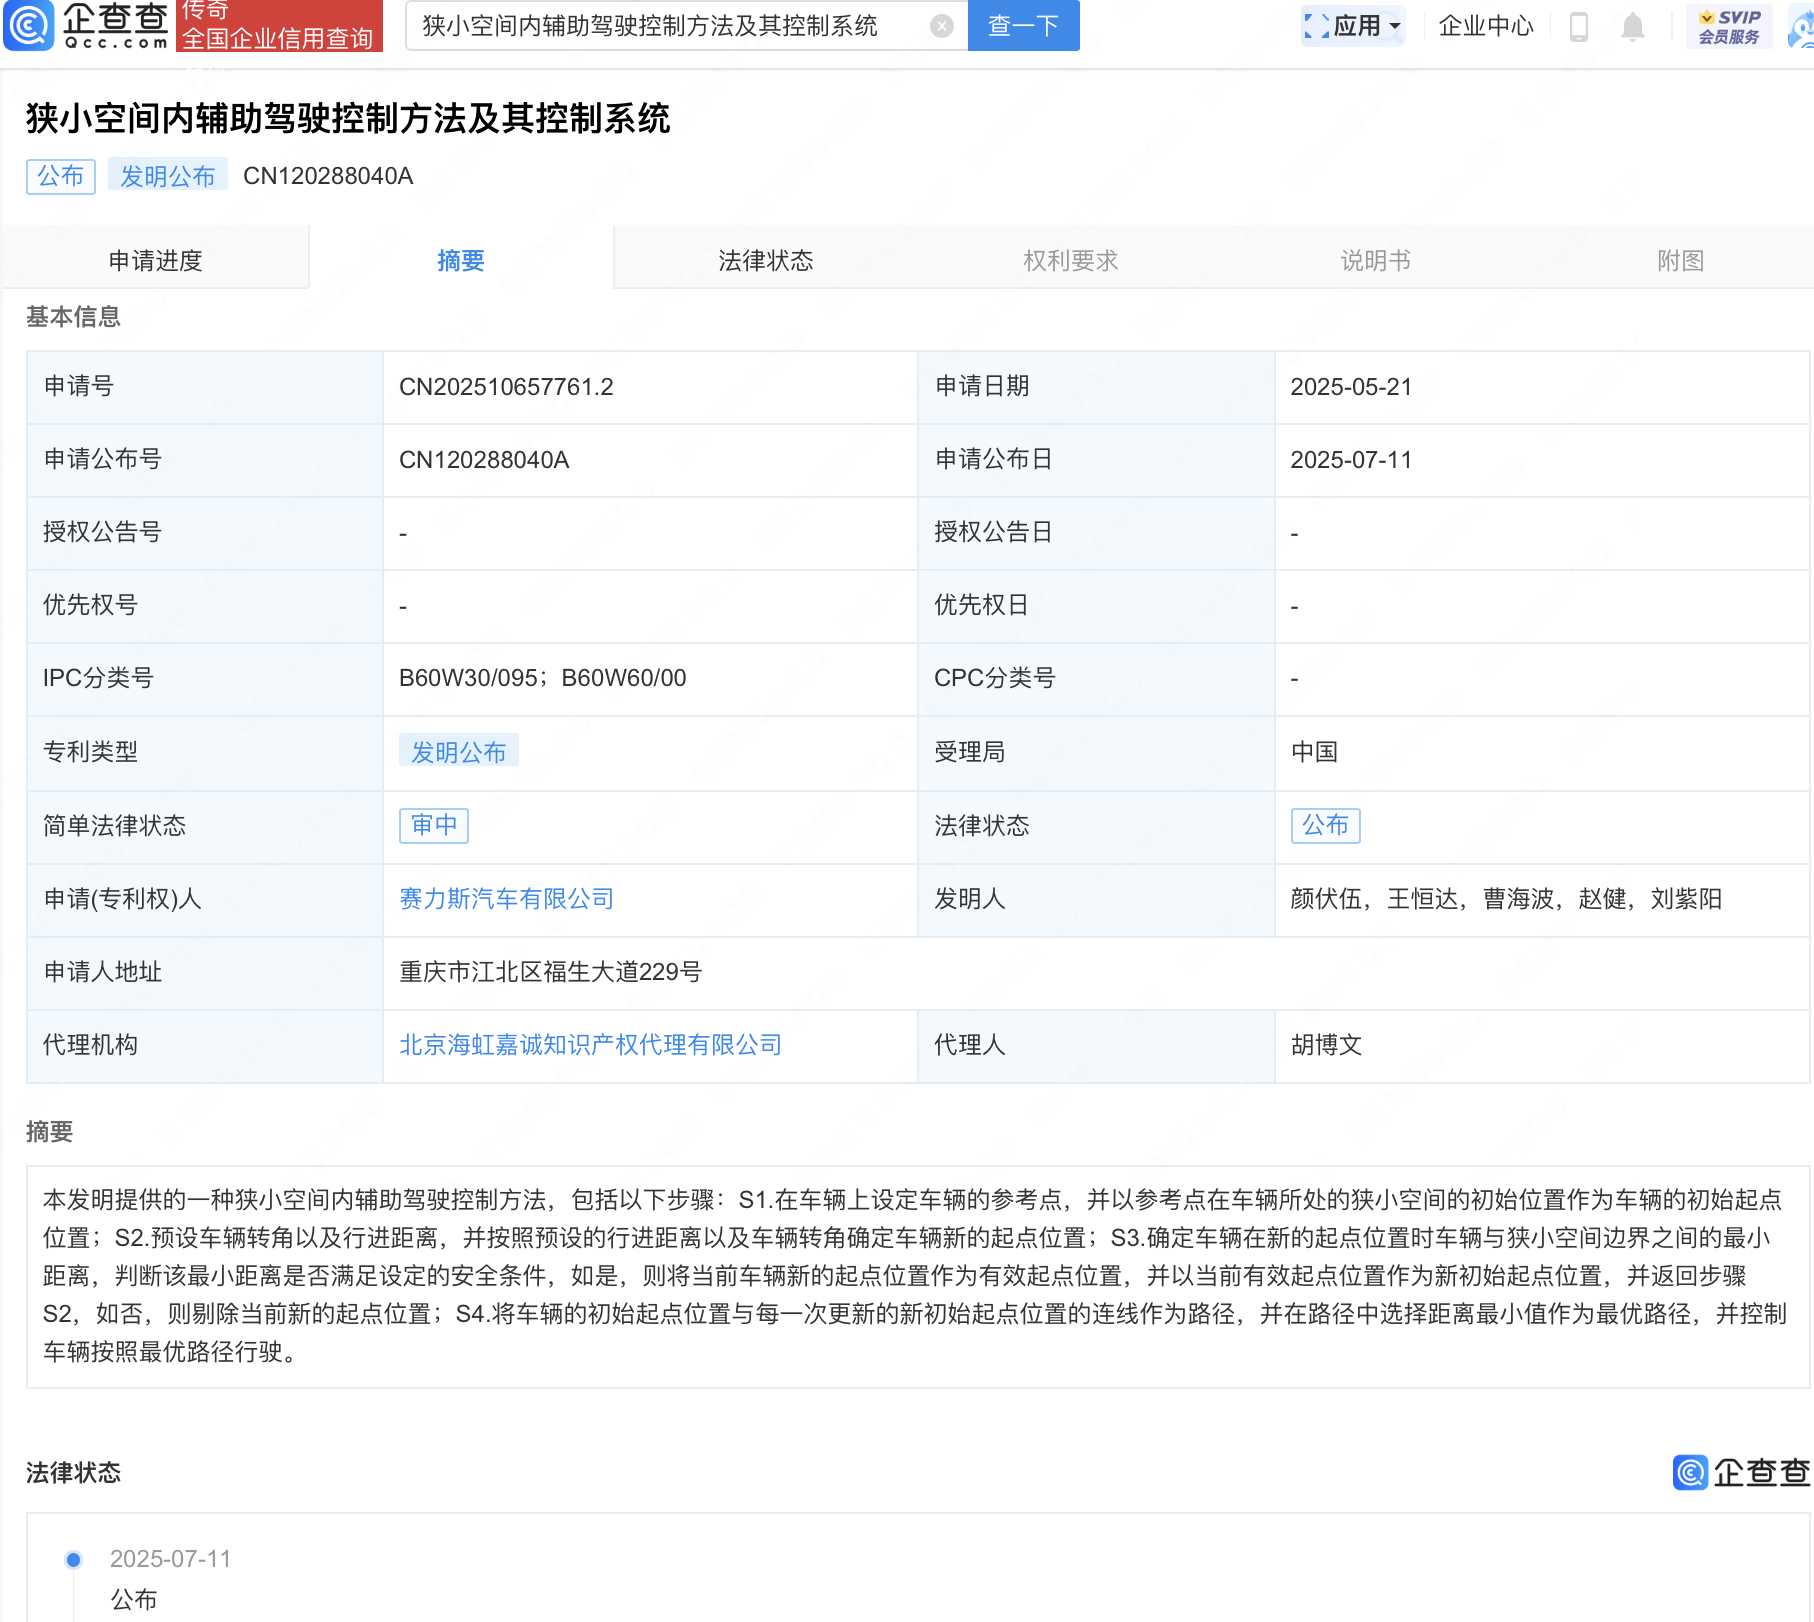Click the mobile phone icon in the header
Image resolution: width=1814 pixels, height=1622 pixels.
tap(1579, 26)
